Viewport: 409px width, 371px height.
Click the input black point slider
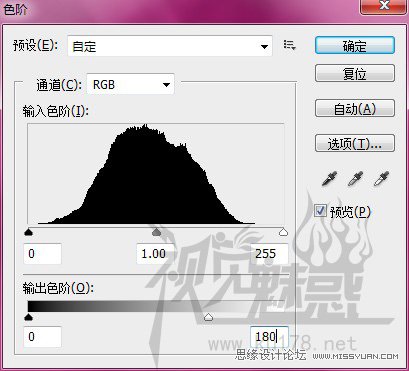[x=29, y=232]
